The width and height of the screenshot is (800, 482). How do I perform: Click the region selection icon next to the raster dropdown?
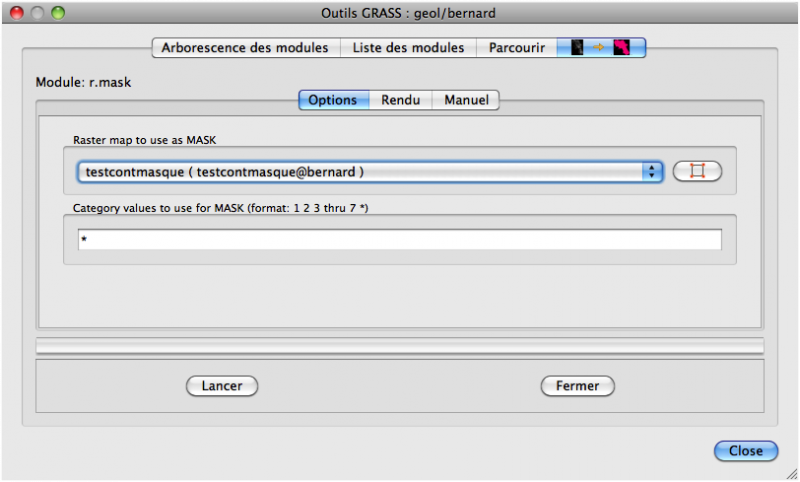(697, 171)
